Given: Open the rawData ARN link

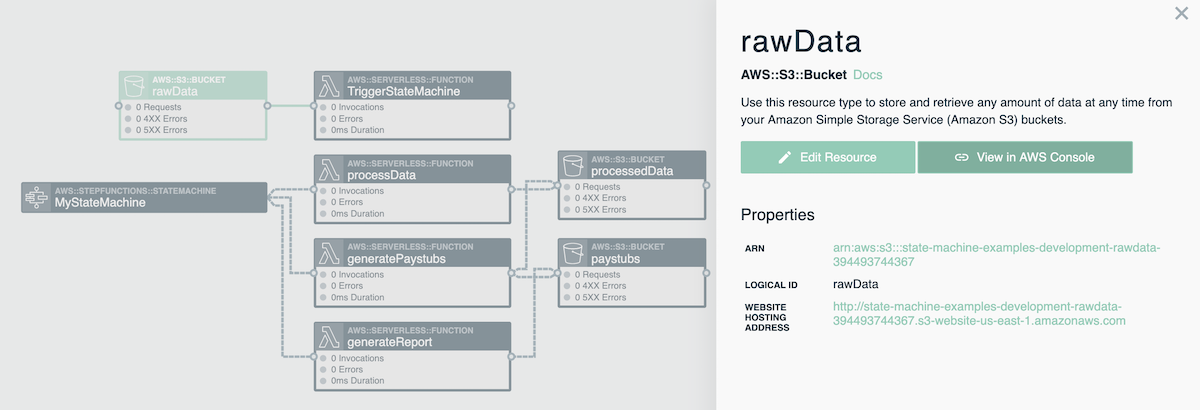Looking at the screenshot, I should coord(996,254).
